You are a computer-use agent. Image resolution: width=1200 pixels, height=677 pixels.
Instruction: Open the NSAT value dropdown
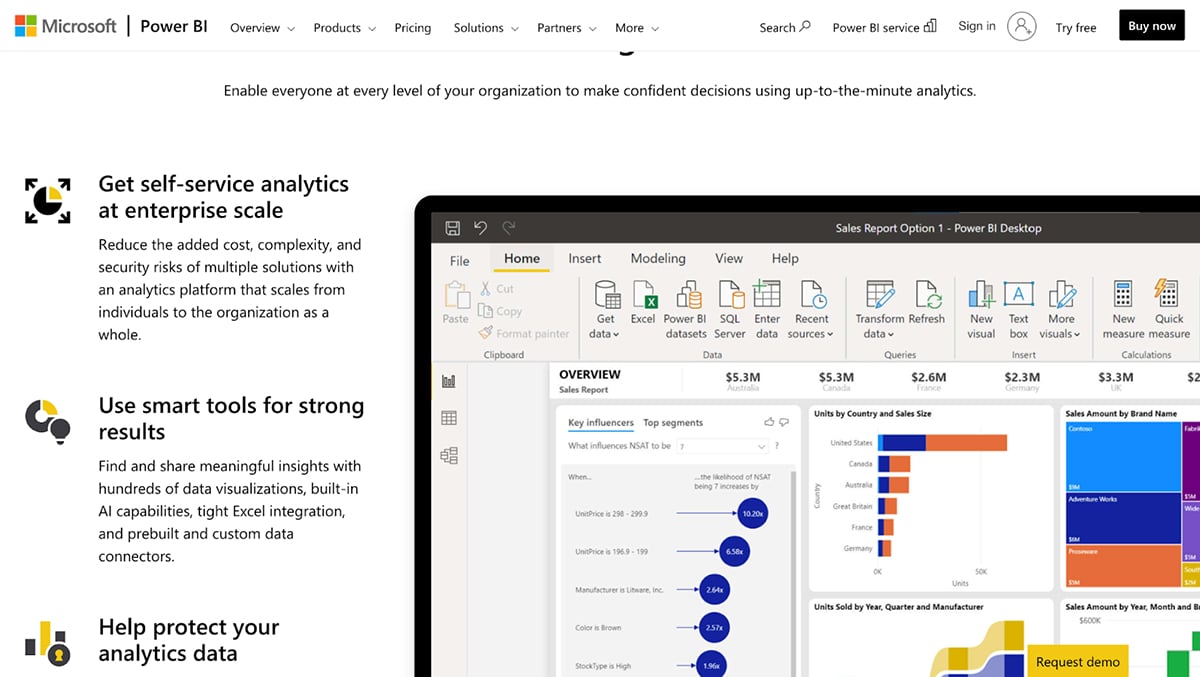tap(722, 446)
